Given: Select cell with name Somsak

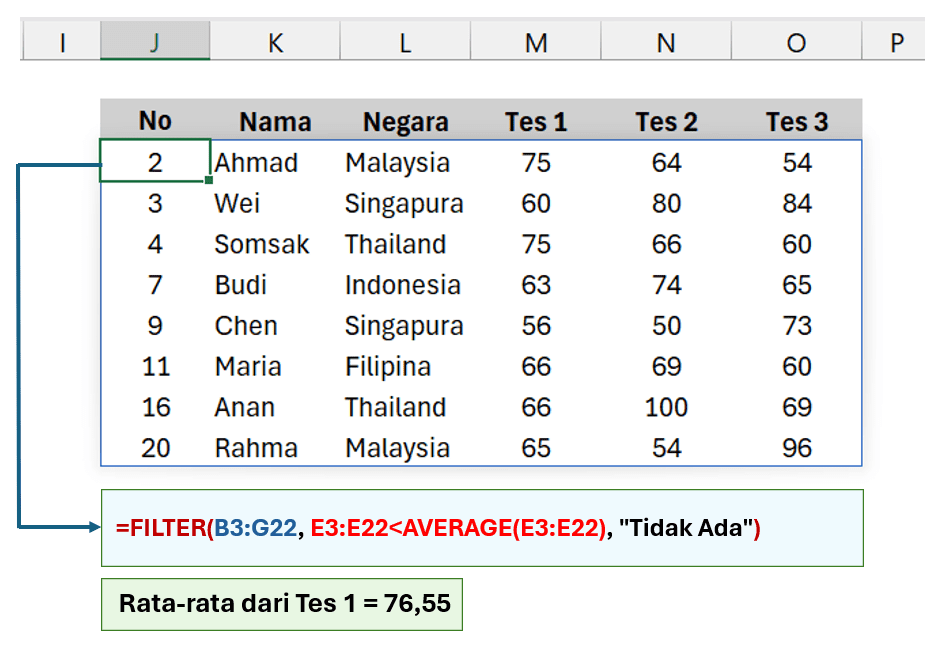Looking at the screenshot, I should coord(275,244).
